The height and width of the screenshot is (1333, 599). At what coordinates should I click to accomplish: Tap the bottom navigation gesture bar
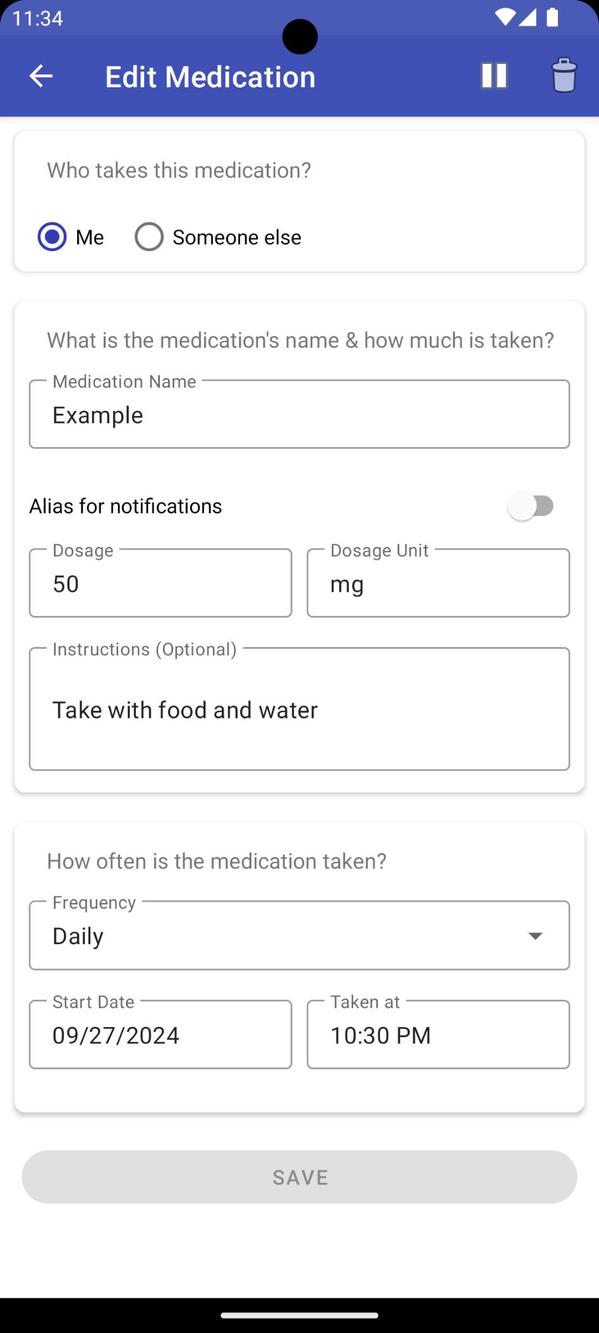(x=299, y=1315)
